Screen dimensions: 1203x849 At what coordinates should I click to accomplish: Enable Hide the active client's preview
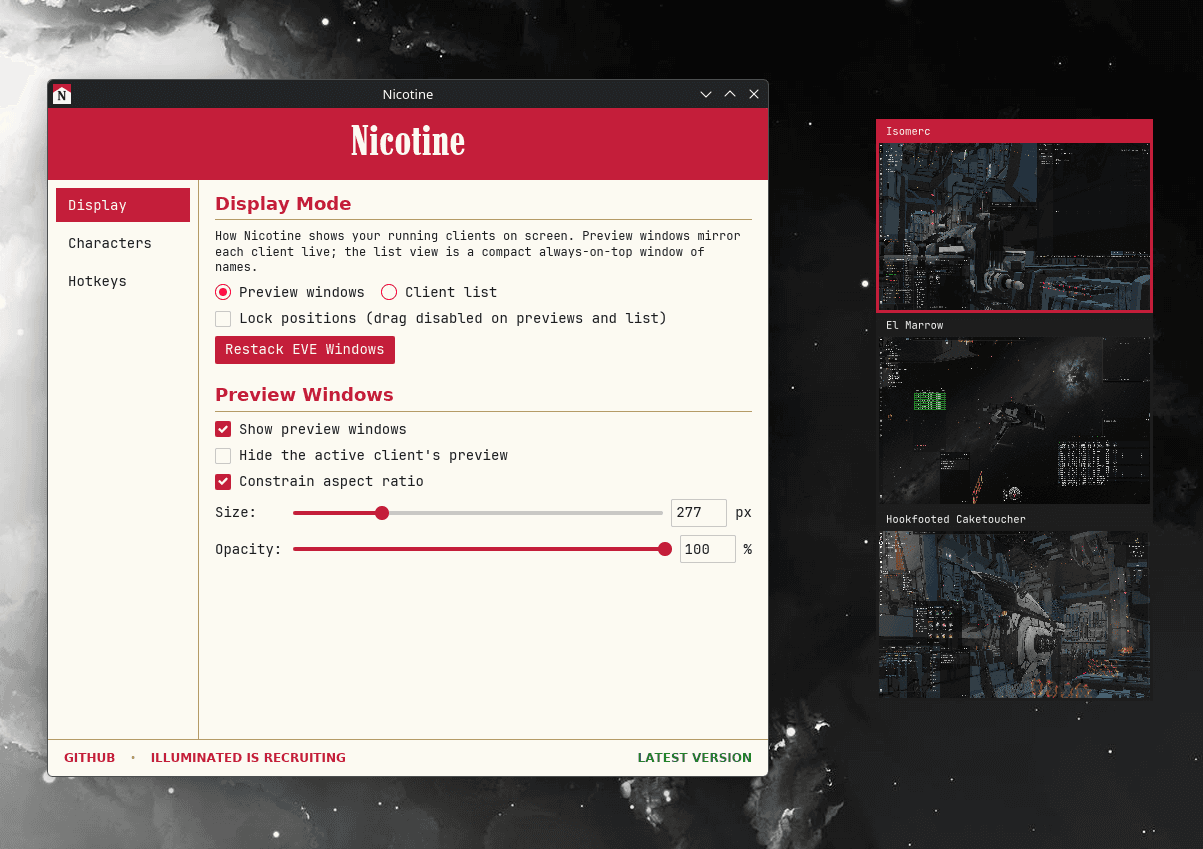(x=223, y=455)
